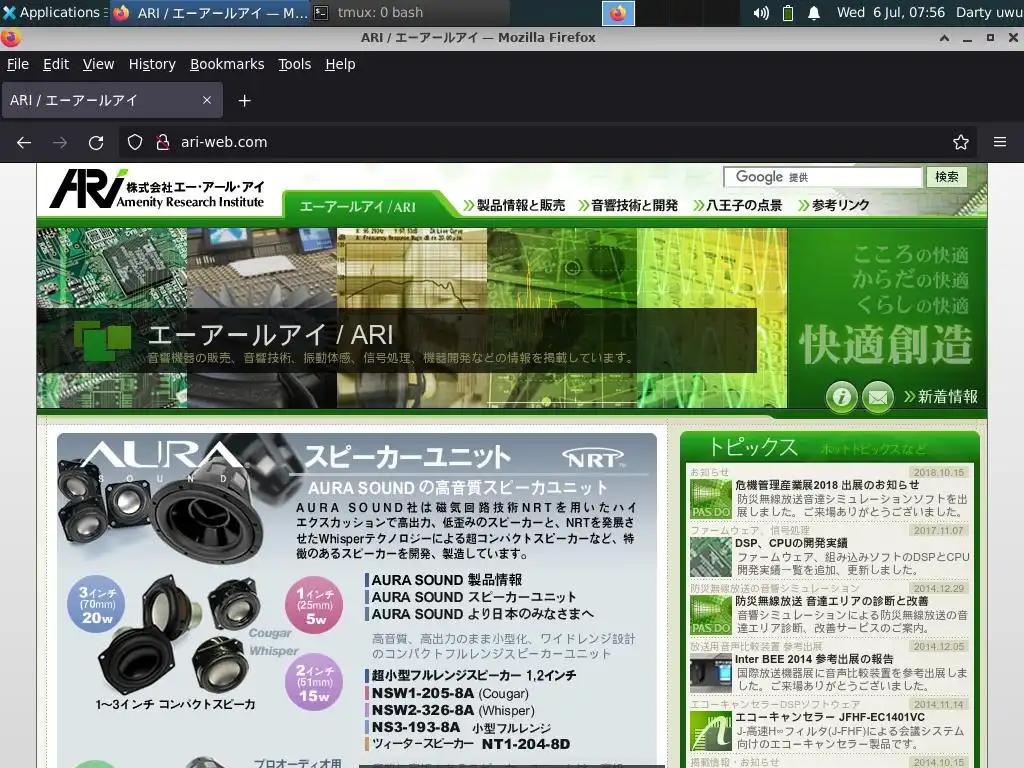Open 超小型フルレンジスピーカー 1,2インチ link
The image size is (1024, 768).
coord(474,675)
